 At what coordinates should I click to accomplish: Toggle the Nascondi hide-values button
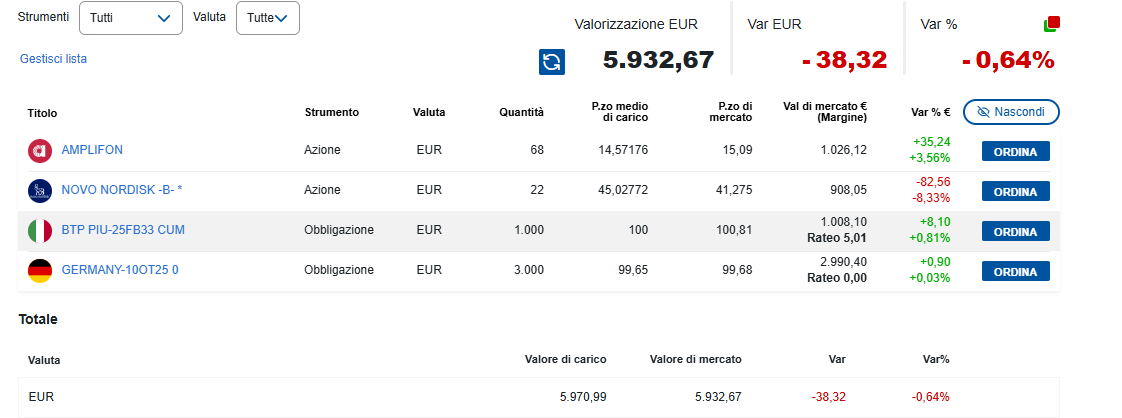(1011, 112)
